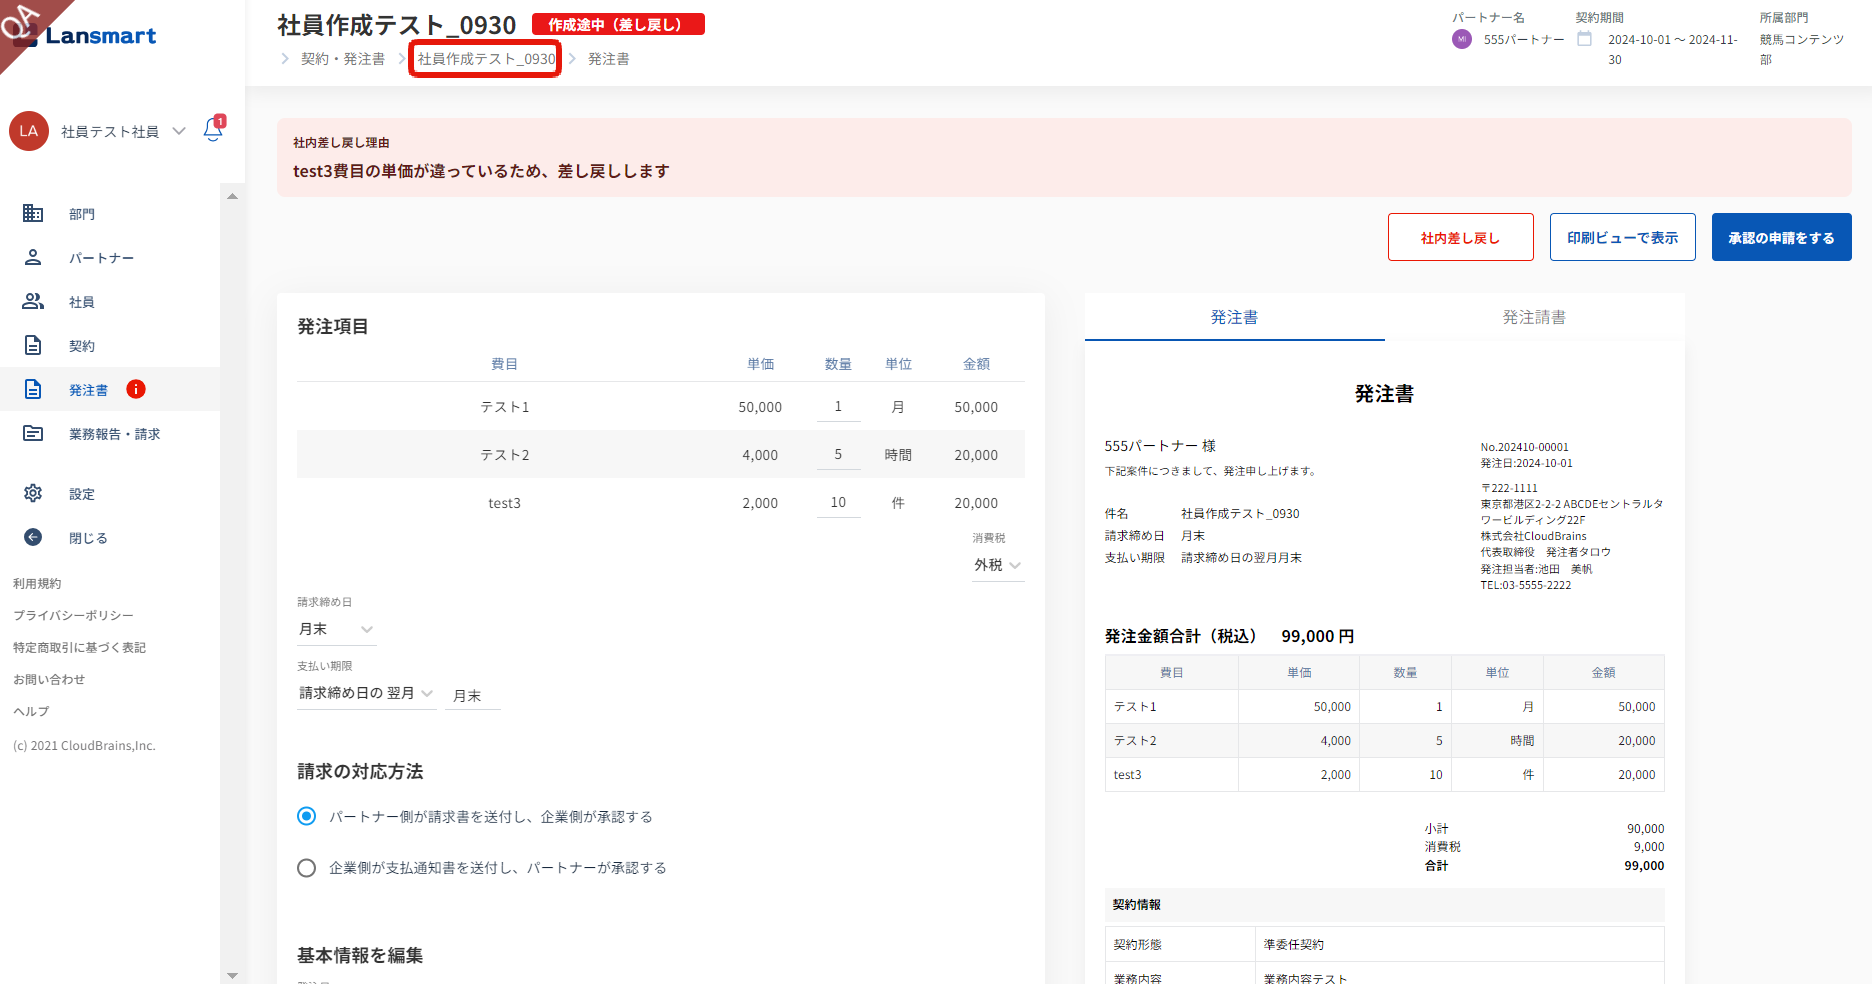The width and height of the screenshot is (1872, 984).
Task: Click the パートナー person icon
Action: pyautogui.click(x=33, y=257)
